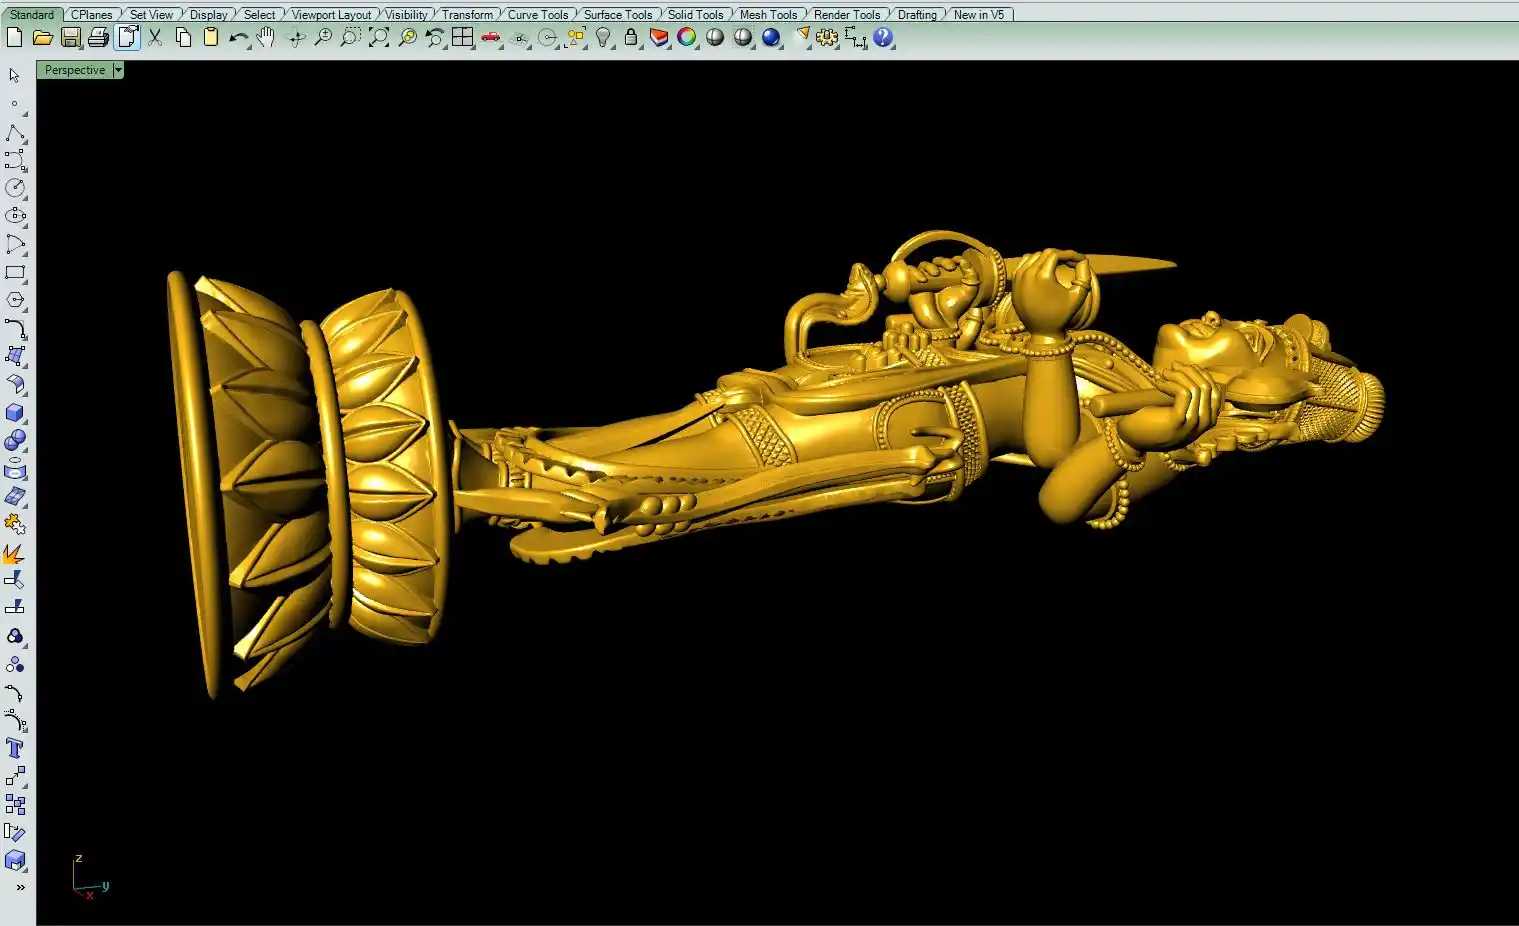Viewport: 1519px width, 926px height.
Task: Expand the left toolbar overflow chevron
Action: [x=20, y=887]
